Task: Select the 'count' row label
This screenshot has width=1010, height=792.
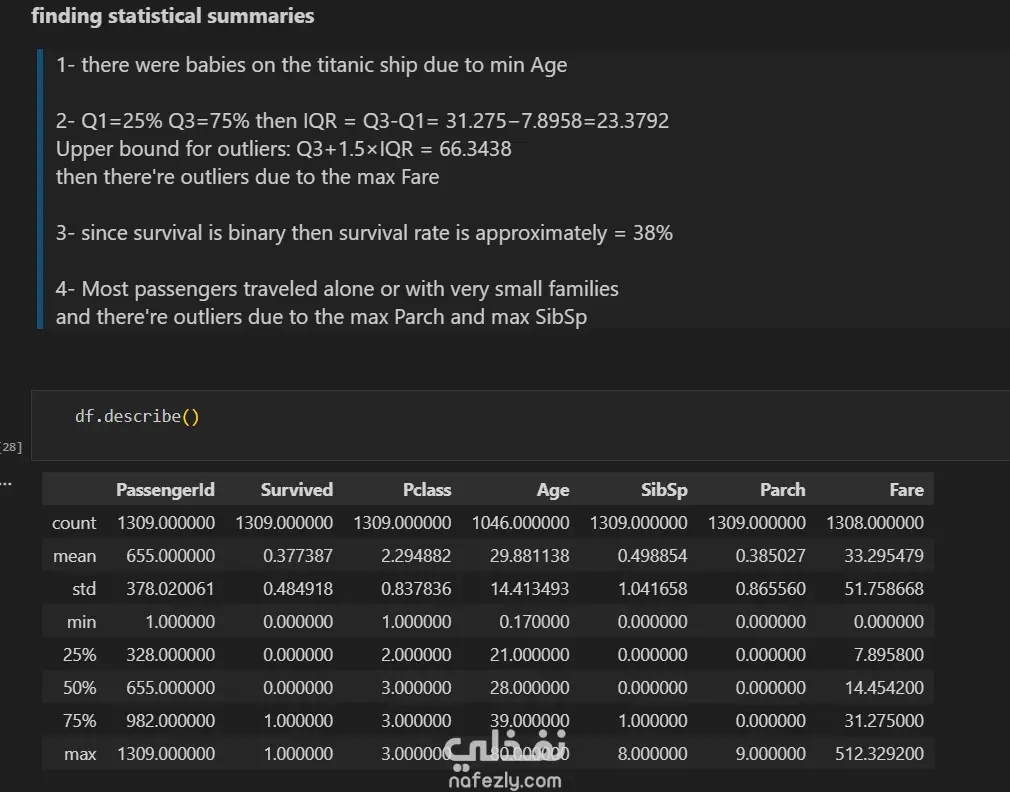Action: click(x=74, y=523)
